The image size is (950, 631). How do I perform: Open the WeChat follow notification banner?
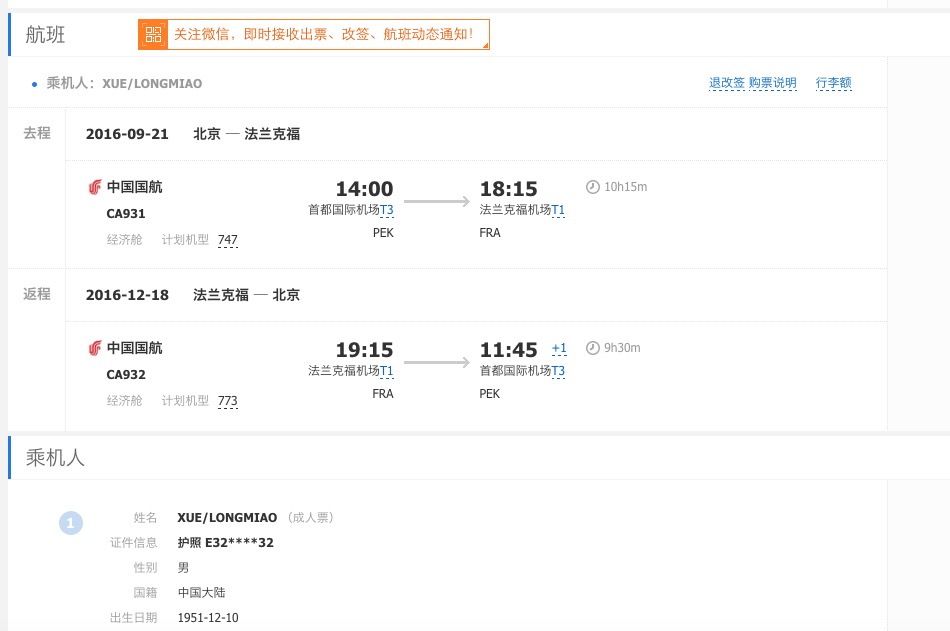(x=314, y=35)
